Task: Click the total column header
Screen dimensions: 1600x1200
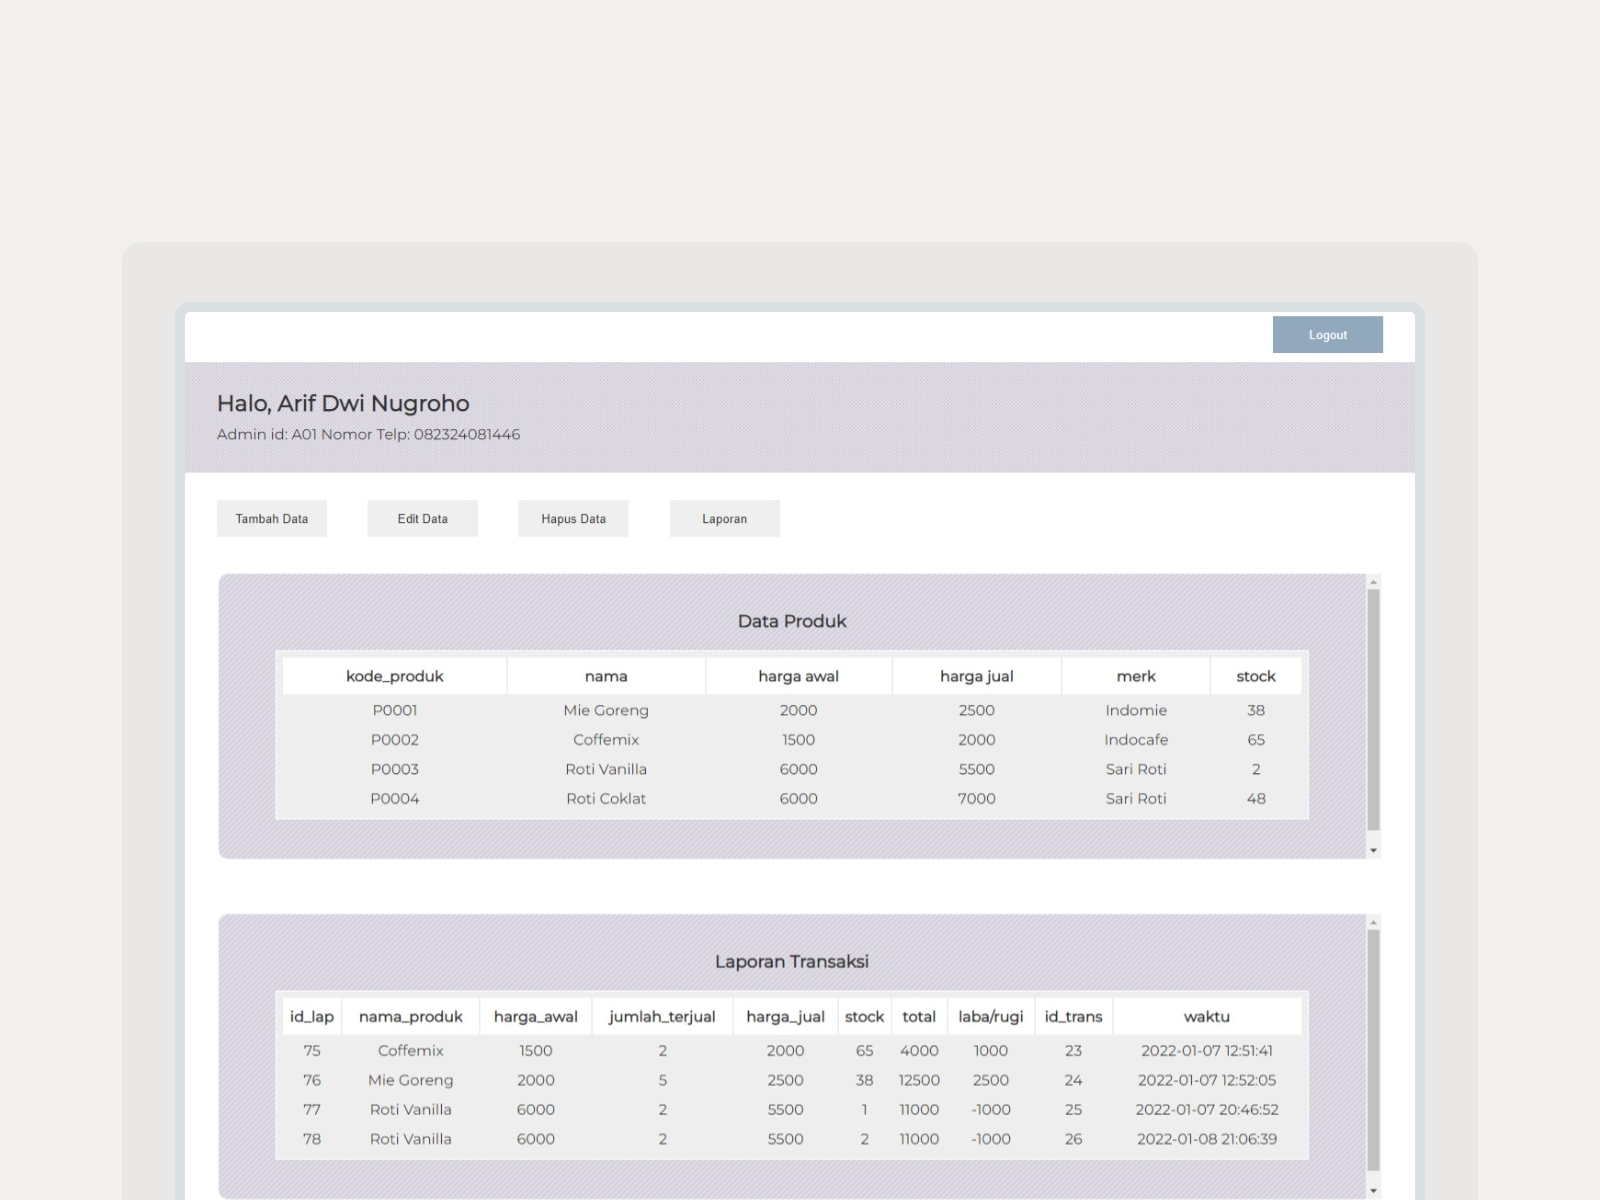Action: 919,1016
